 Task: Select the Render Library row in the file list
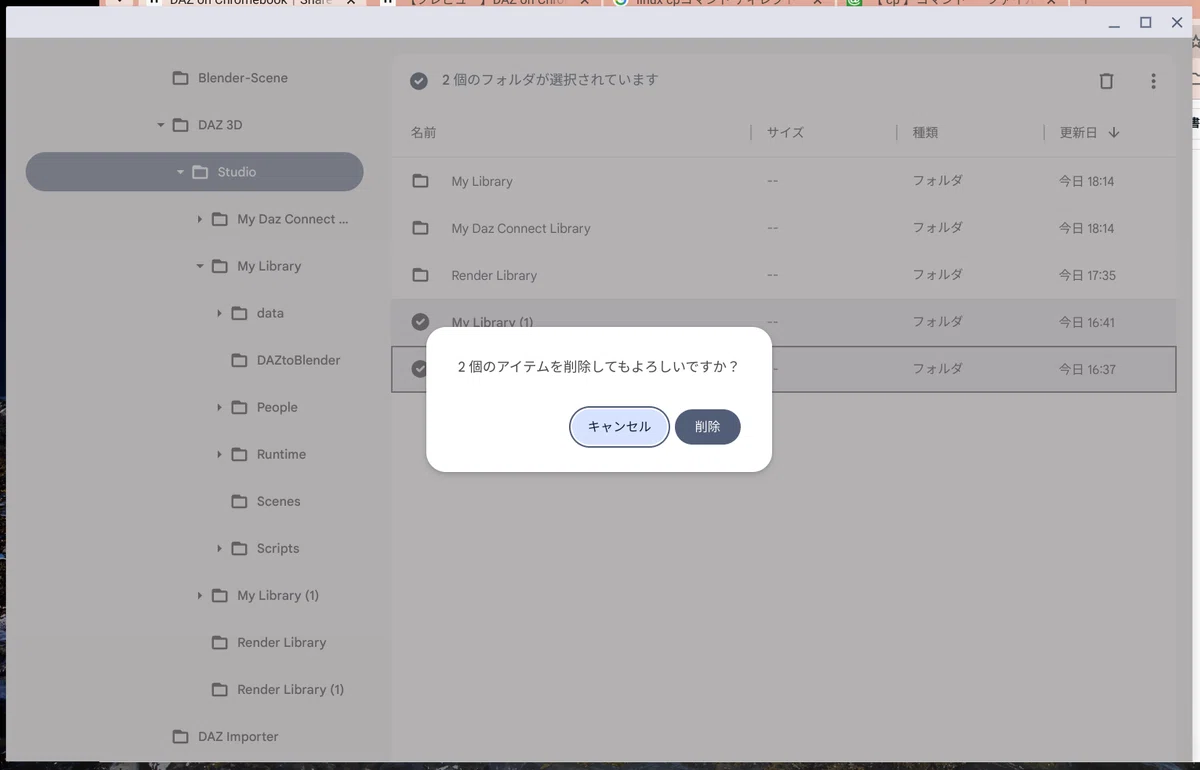783,275
